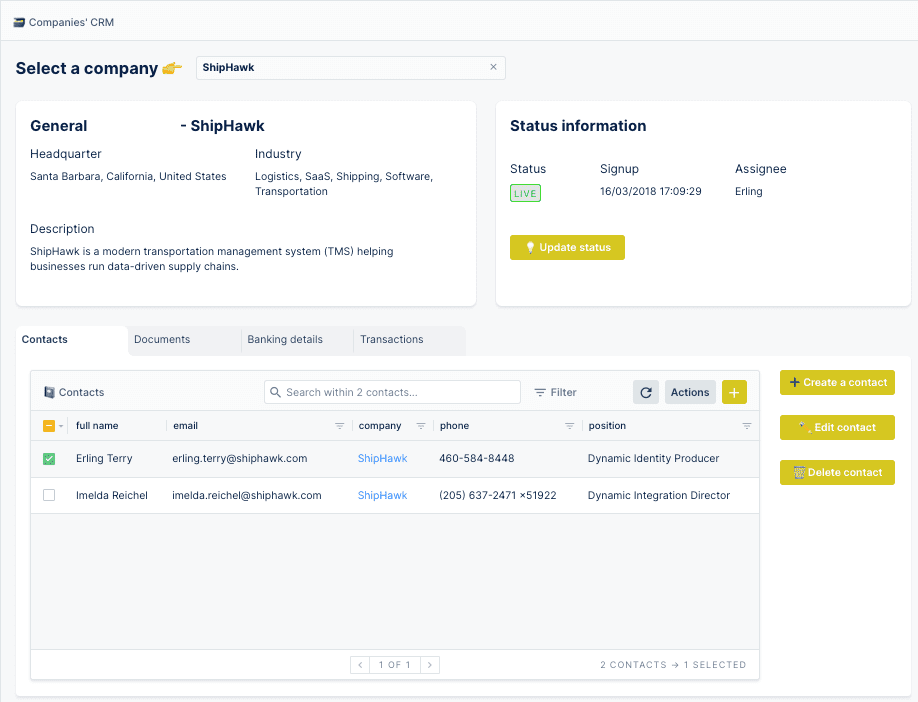
Task: Click the contacts search input field
Action: point(398,392)
